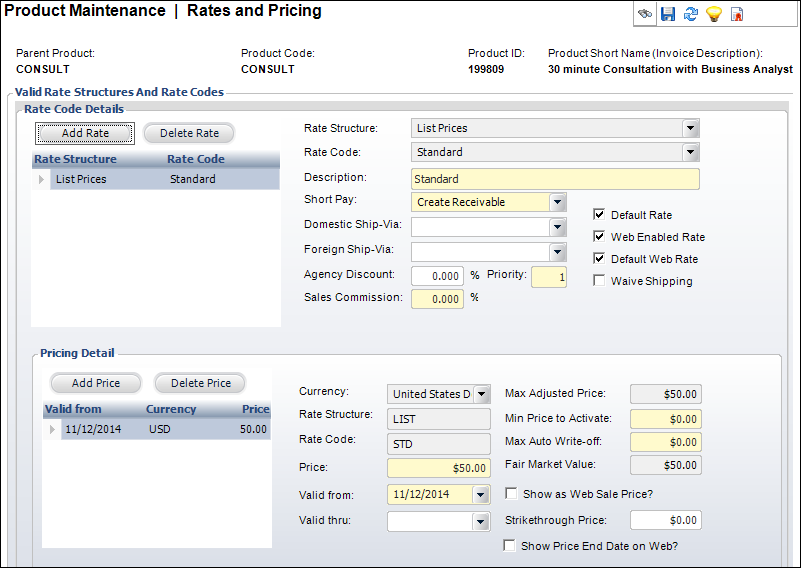Click the Price column header
Viewport: 801px width, 568px height.
pyautogui.click(x=255, y=409)
